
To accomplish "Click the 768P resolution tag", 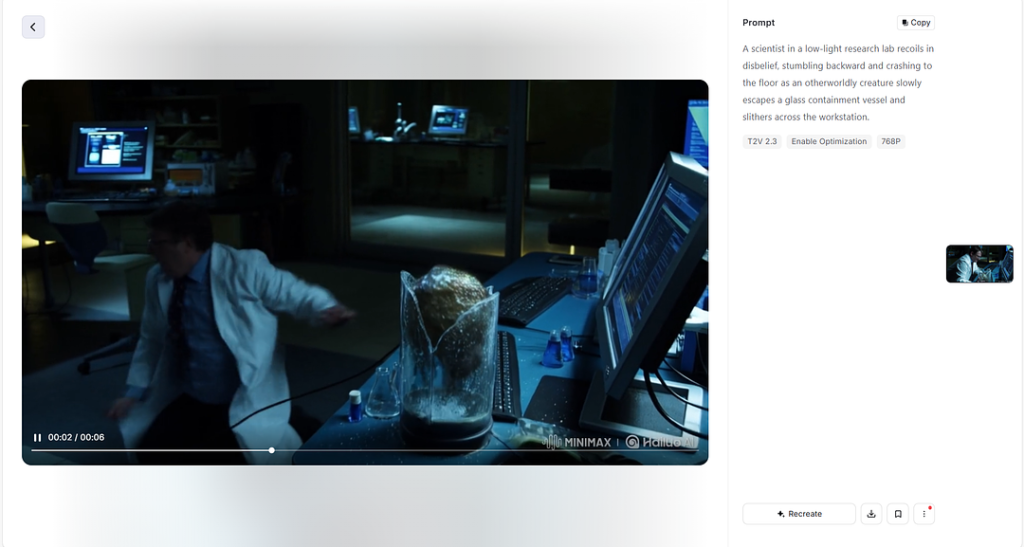I will click(x=891, y=142).
